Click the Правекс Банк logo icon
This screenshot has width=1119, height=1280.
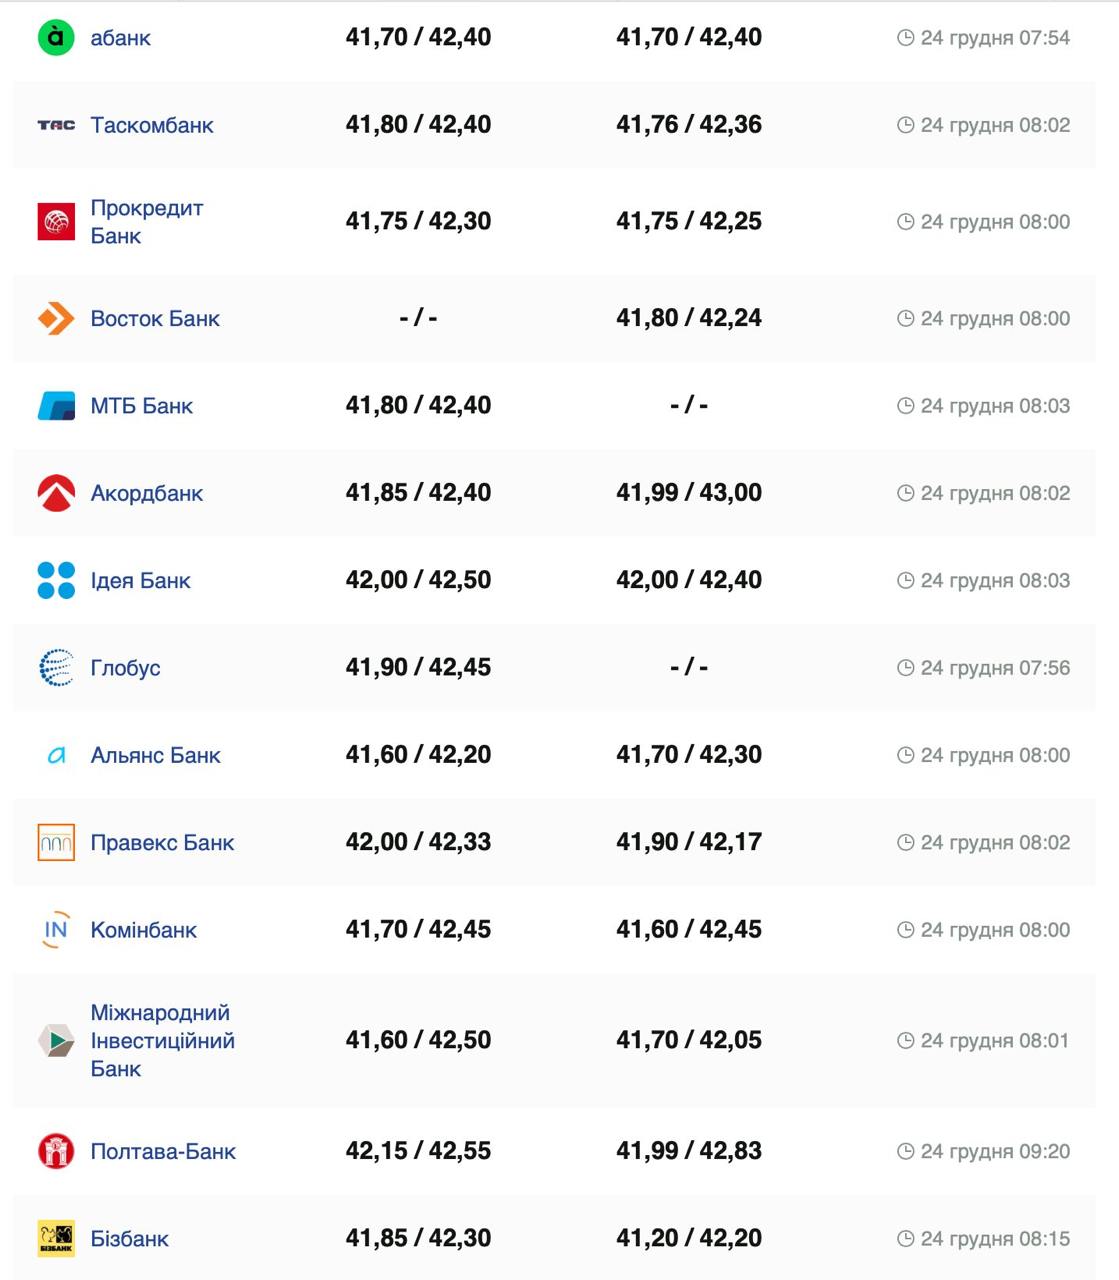coord(56,843)
